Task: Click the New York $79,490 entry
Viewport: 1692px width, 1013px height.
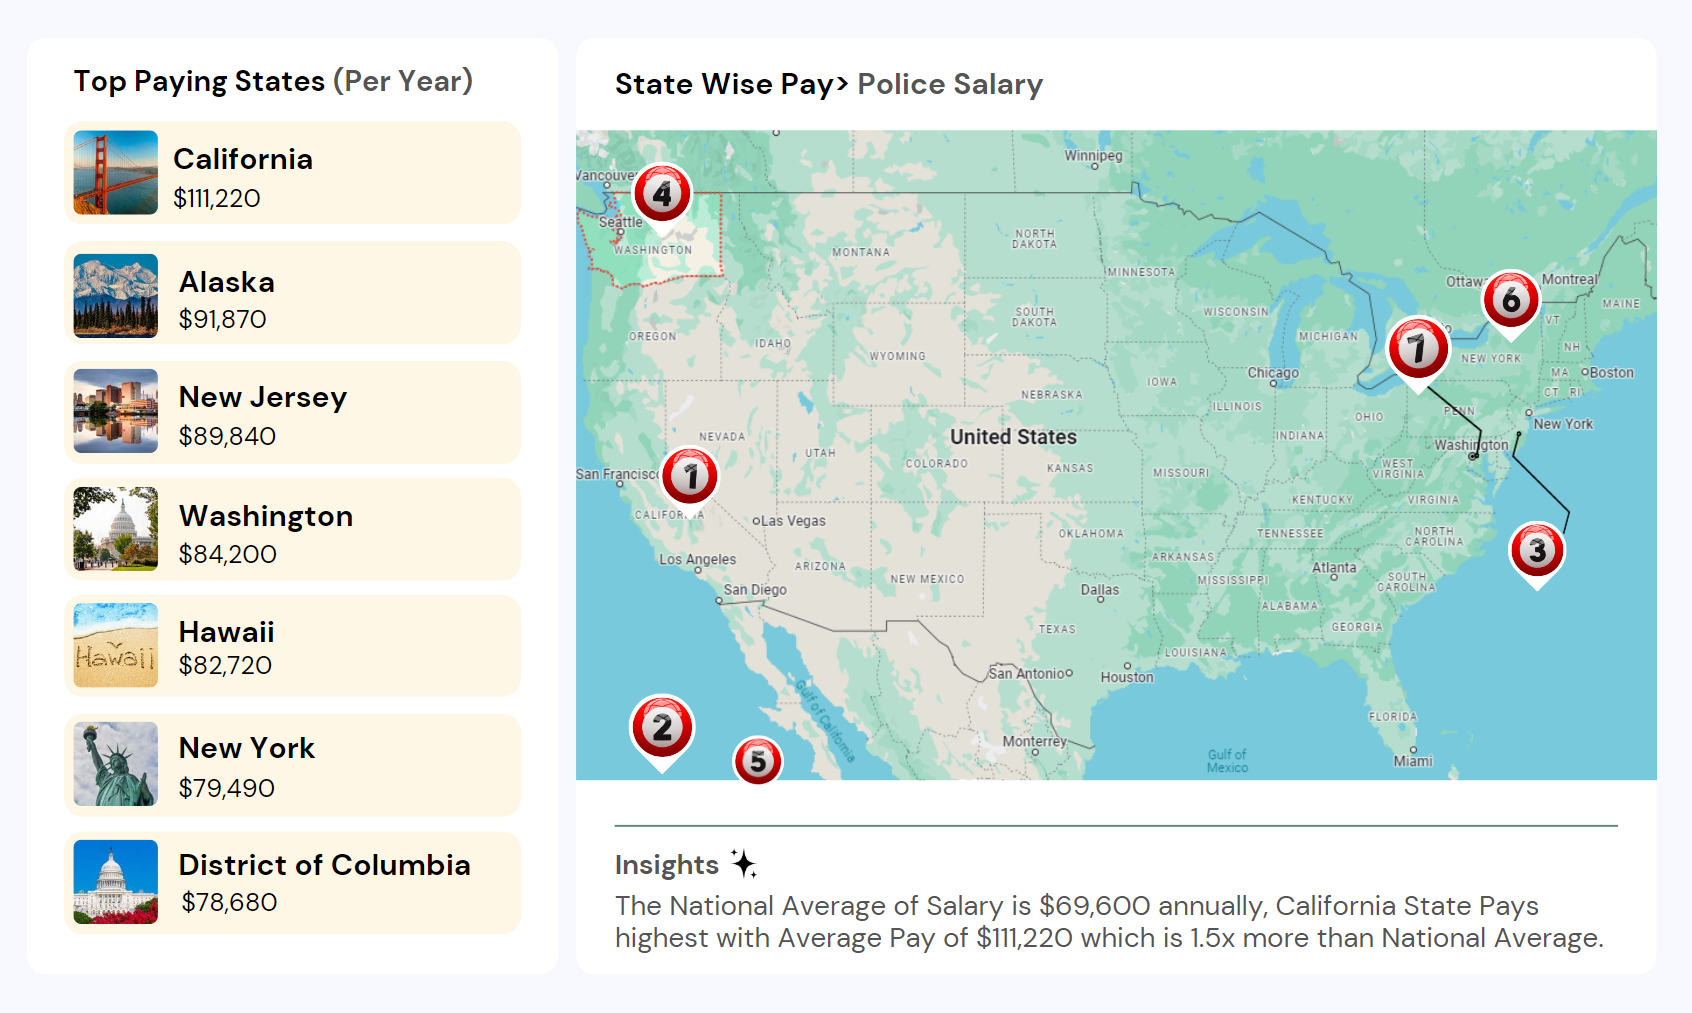Action: coord(292,765)
